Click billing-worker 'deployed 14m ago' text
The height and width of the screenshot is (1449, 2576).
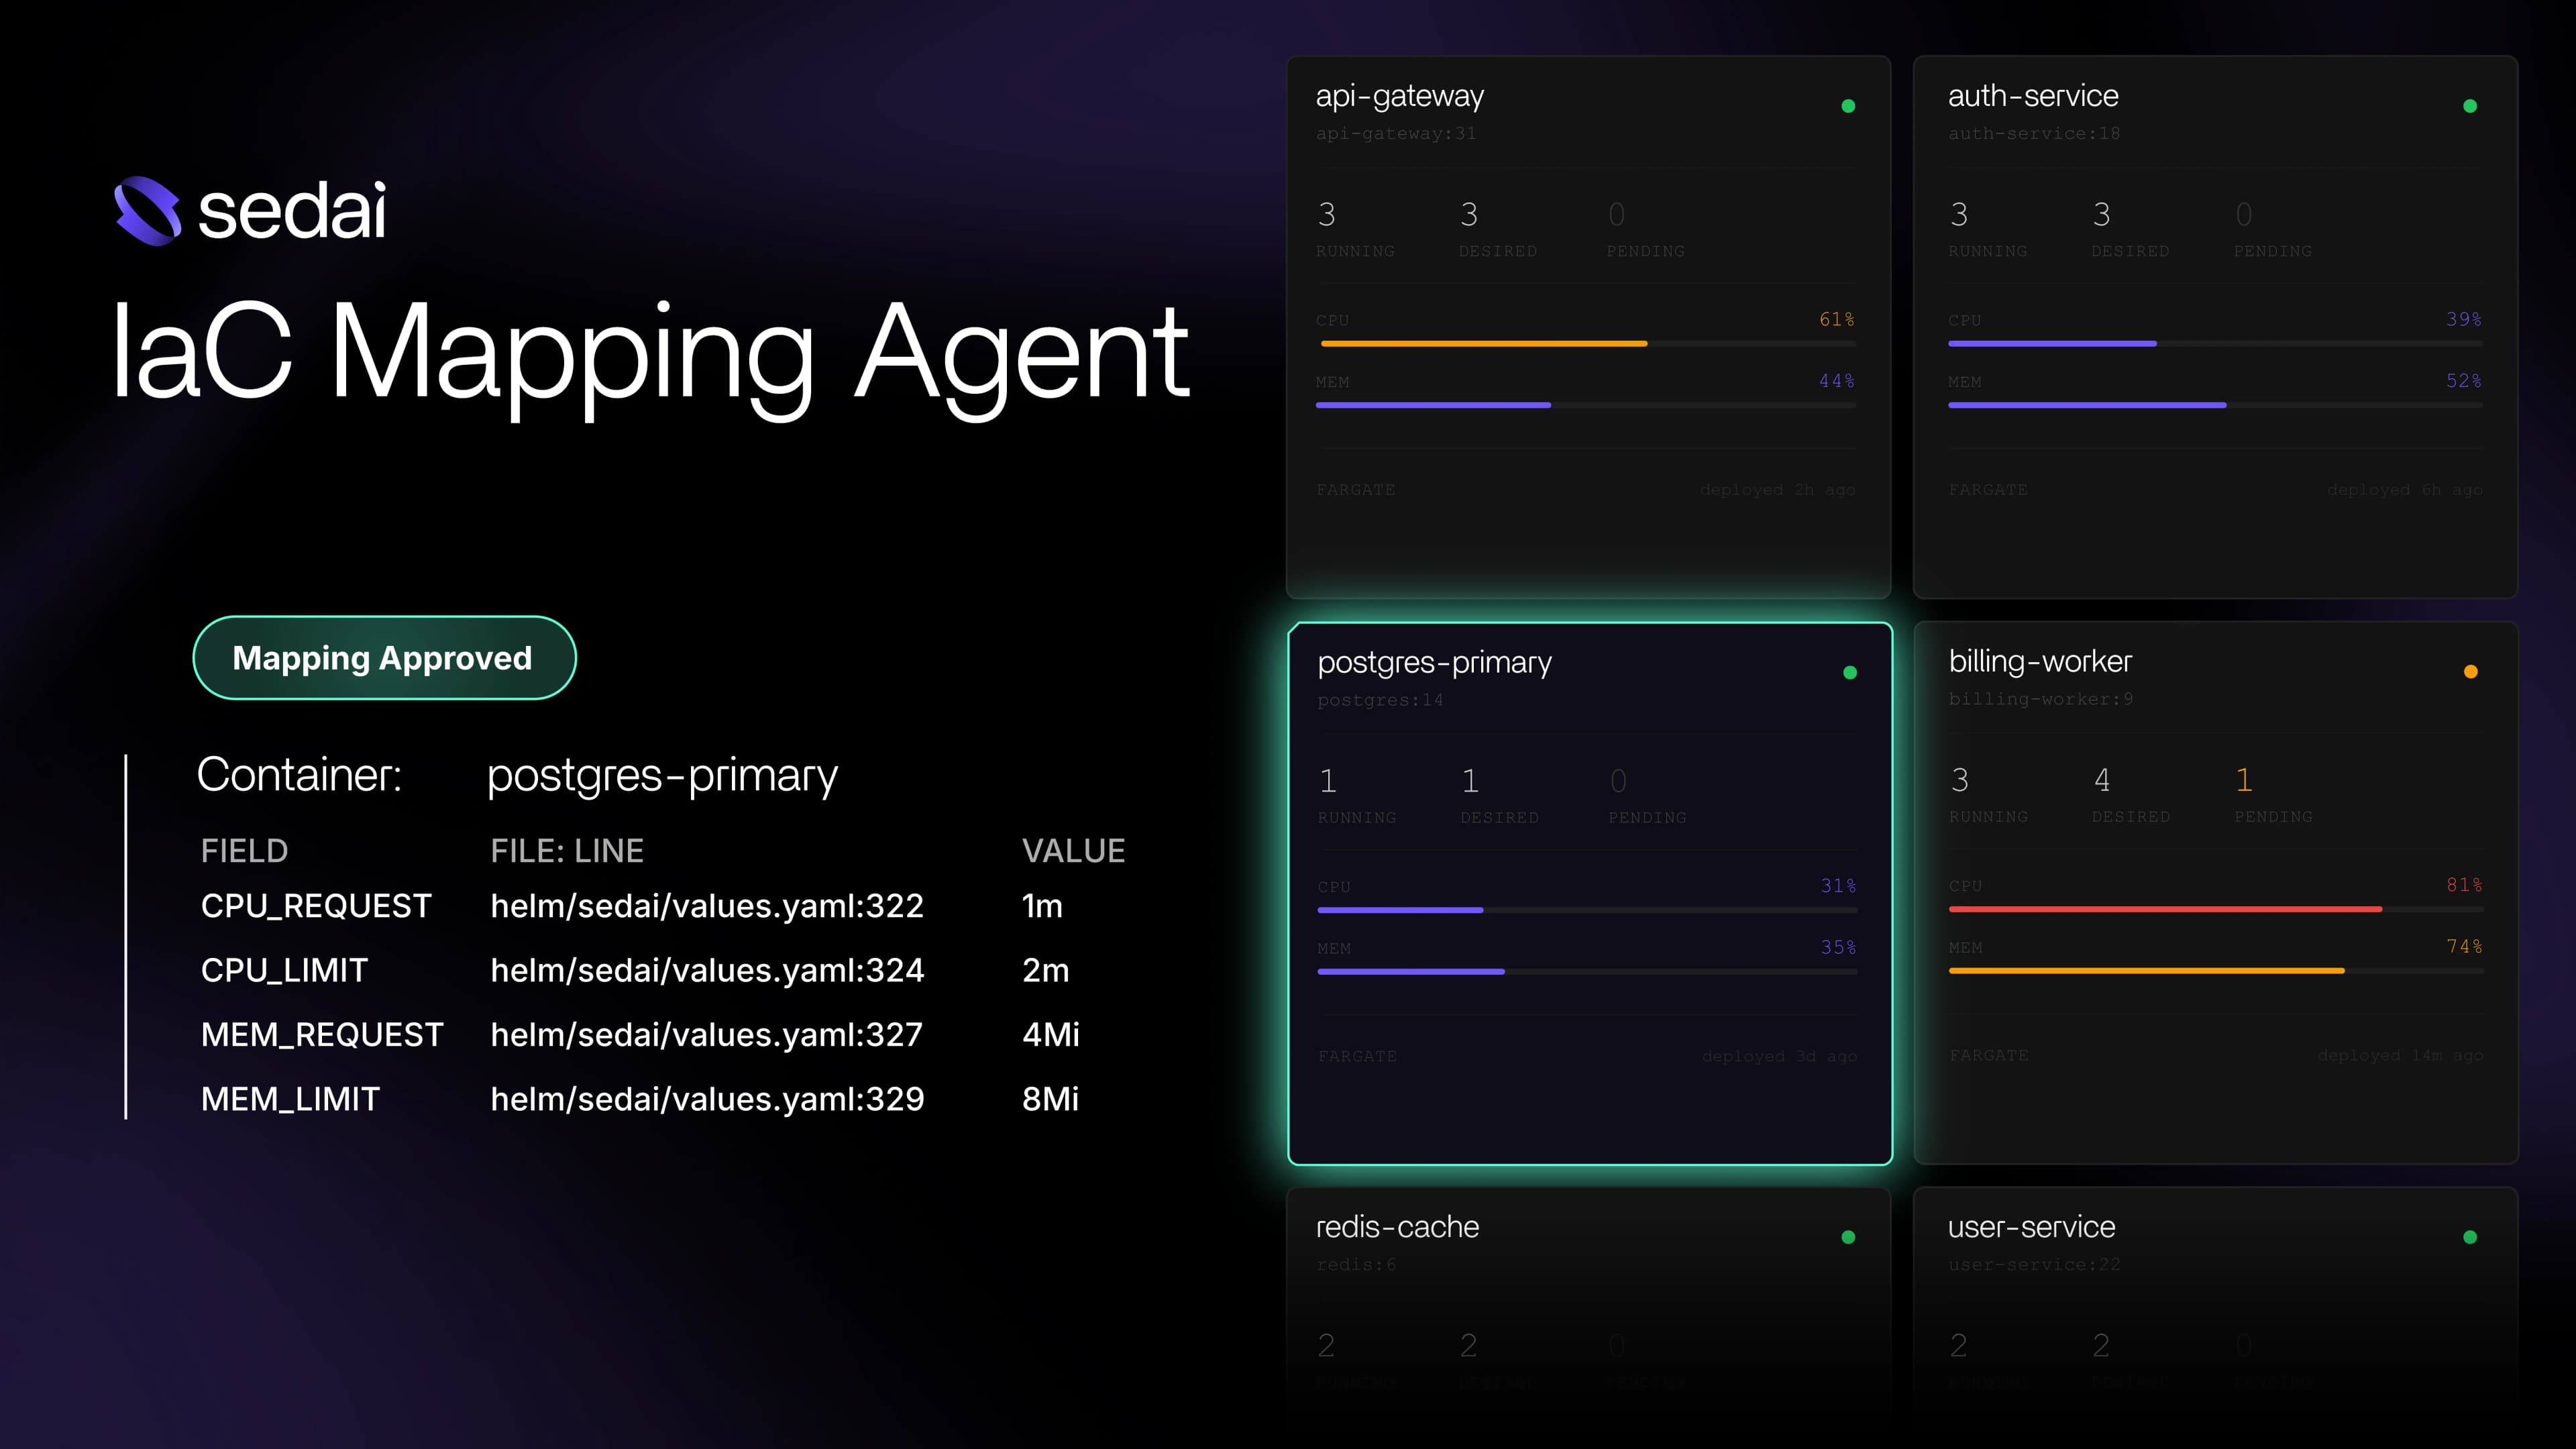(2400, 1056)
